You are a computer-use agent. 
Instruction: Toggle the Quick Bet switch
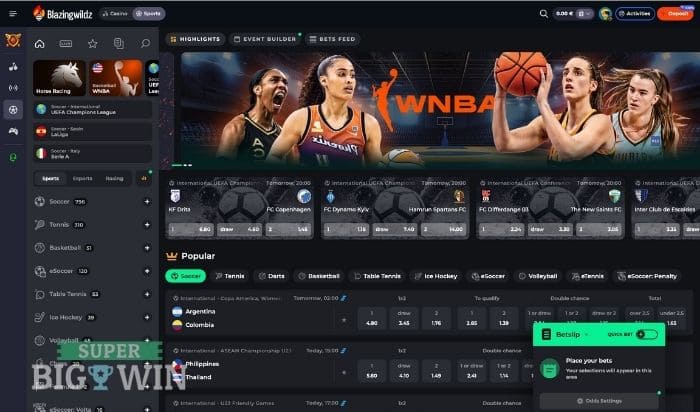point(646,334)
